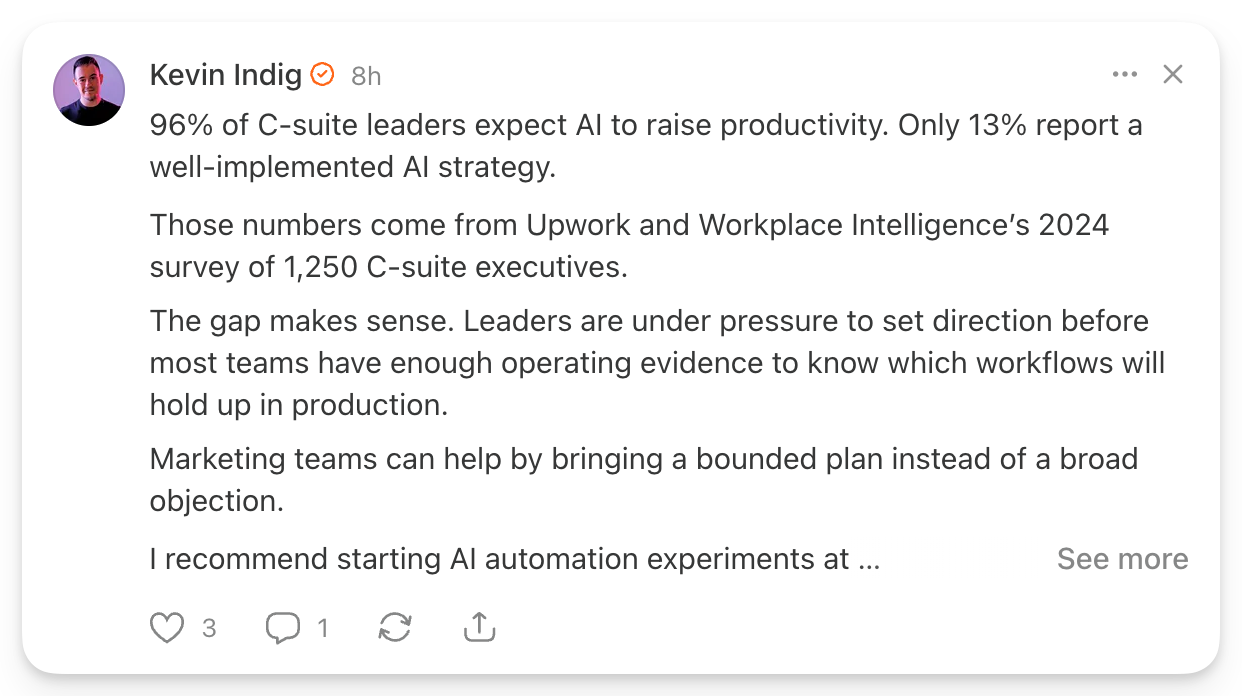
Task: Click the ellipsis ending the truncated text line
Action: coord(869,560)
